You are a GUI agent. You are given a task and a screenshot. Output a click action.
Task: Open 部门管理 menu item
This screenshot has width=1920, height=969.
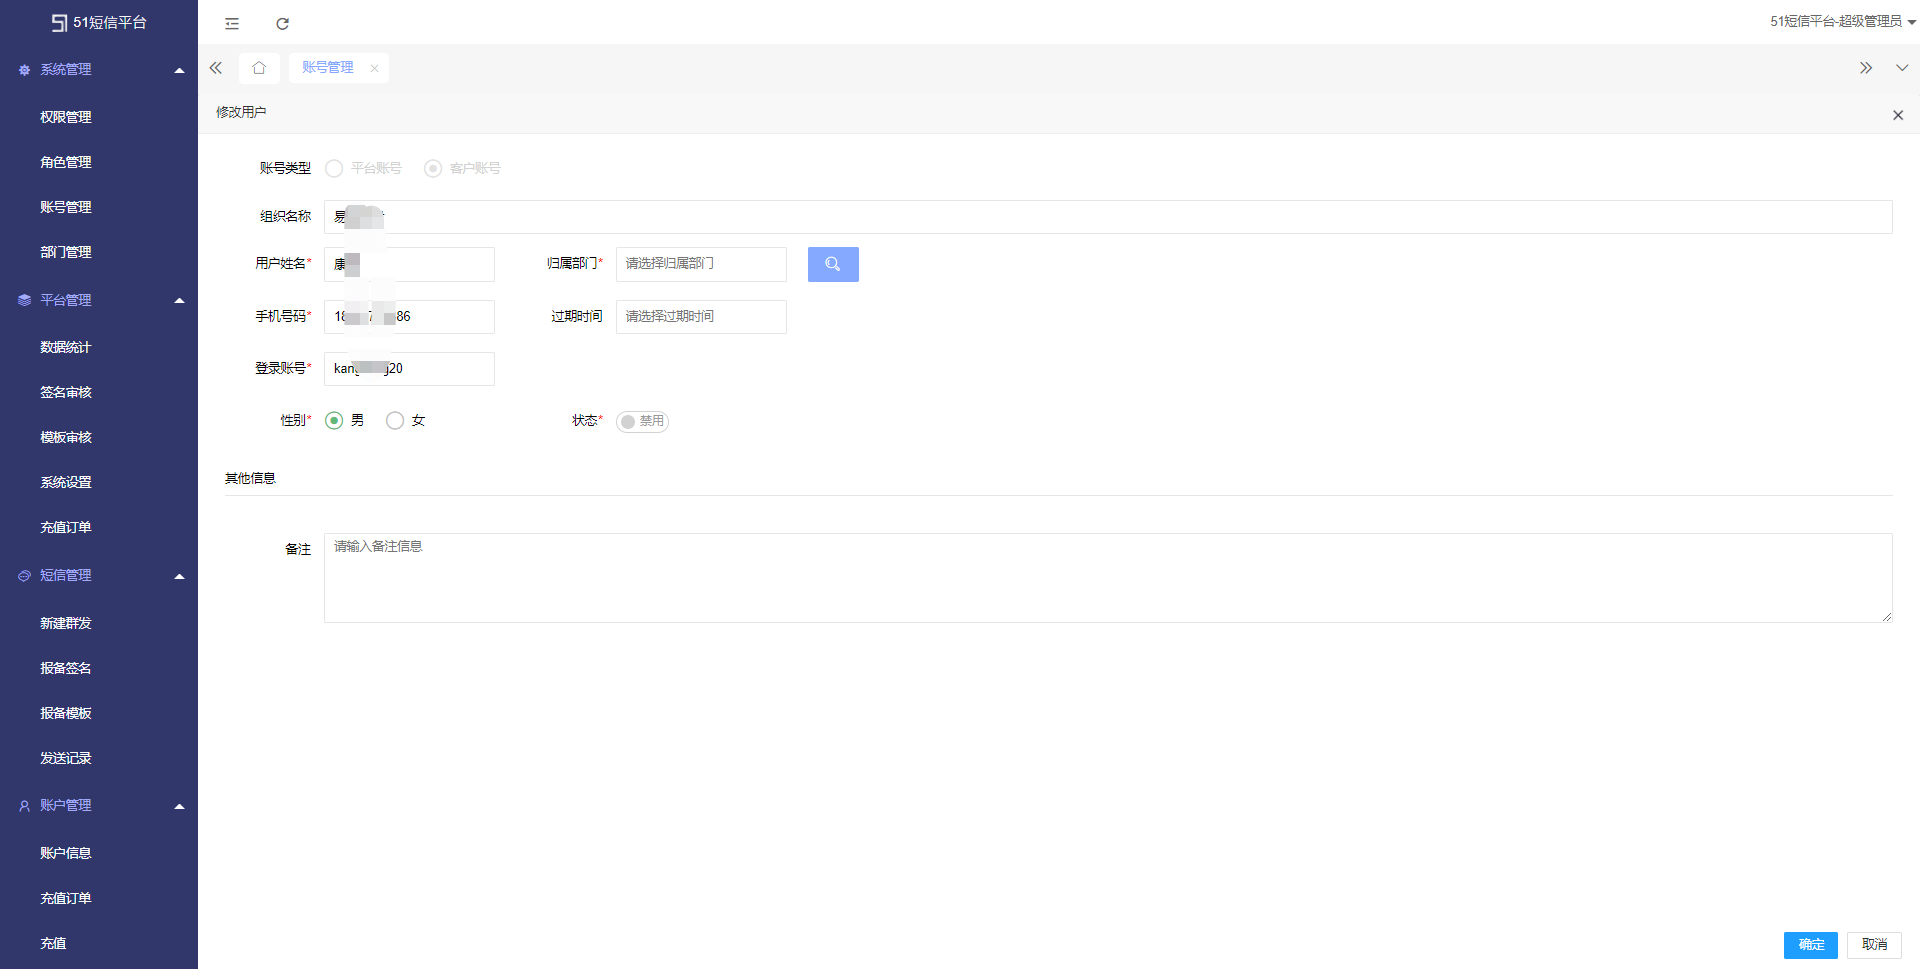(66, 252)
